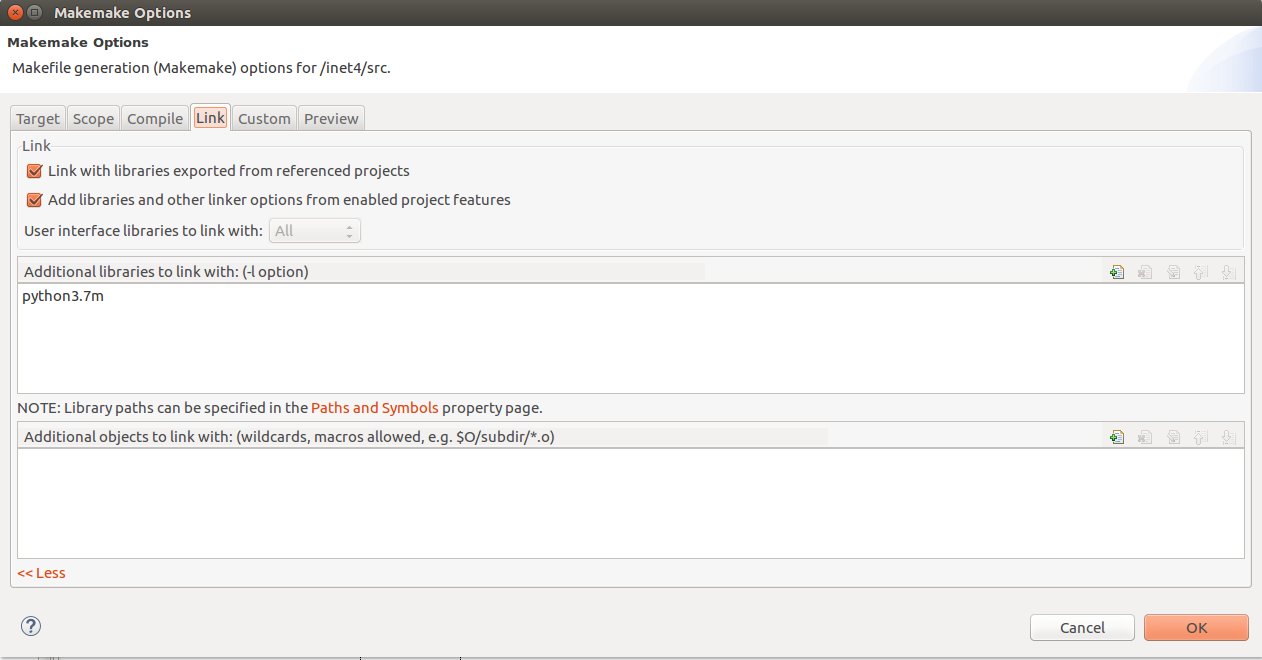Viewport: 1262px width, 660px height.
Task: Add a new library to the additional libraries list
Action: [x=1116, y=271]
